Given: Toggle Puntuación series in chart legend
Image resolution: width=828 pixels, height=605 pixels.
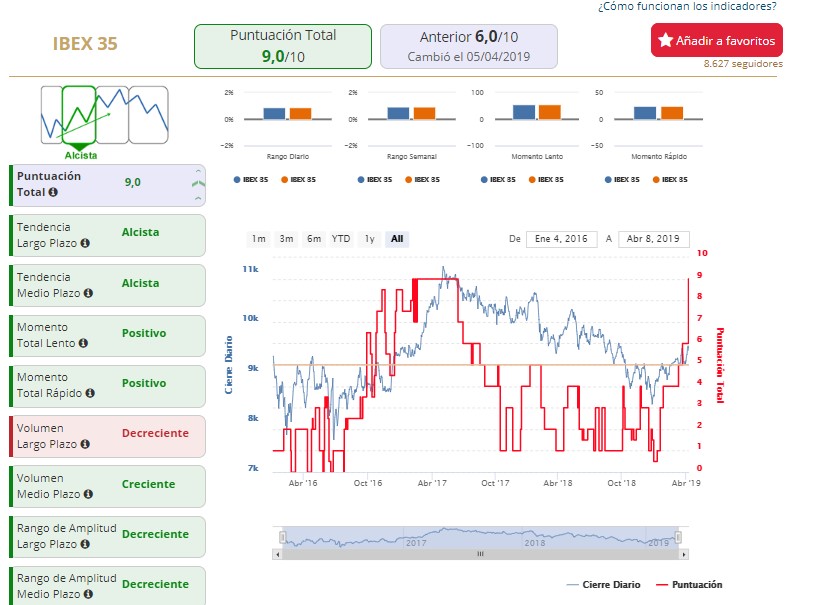Looking at the screenshot, I should click(689, 584).
